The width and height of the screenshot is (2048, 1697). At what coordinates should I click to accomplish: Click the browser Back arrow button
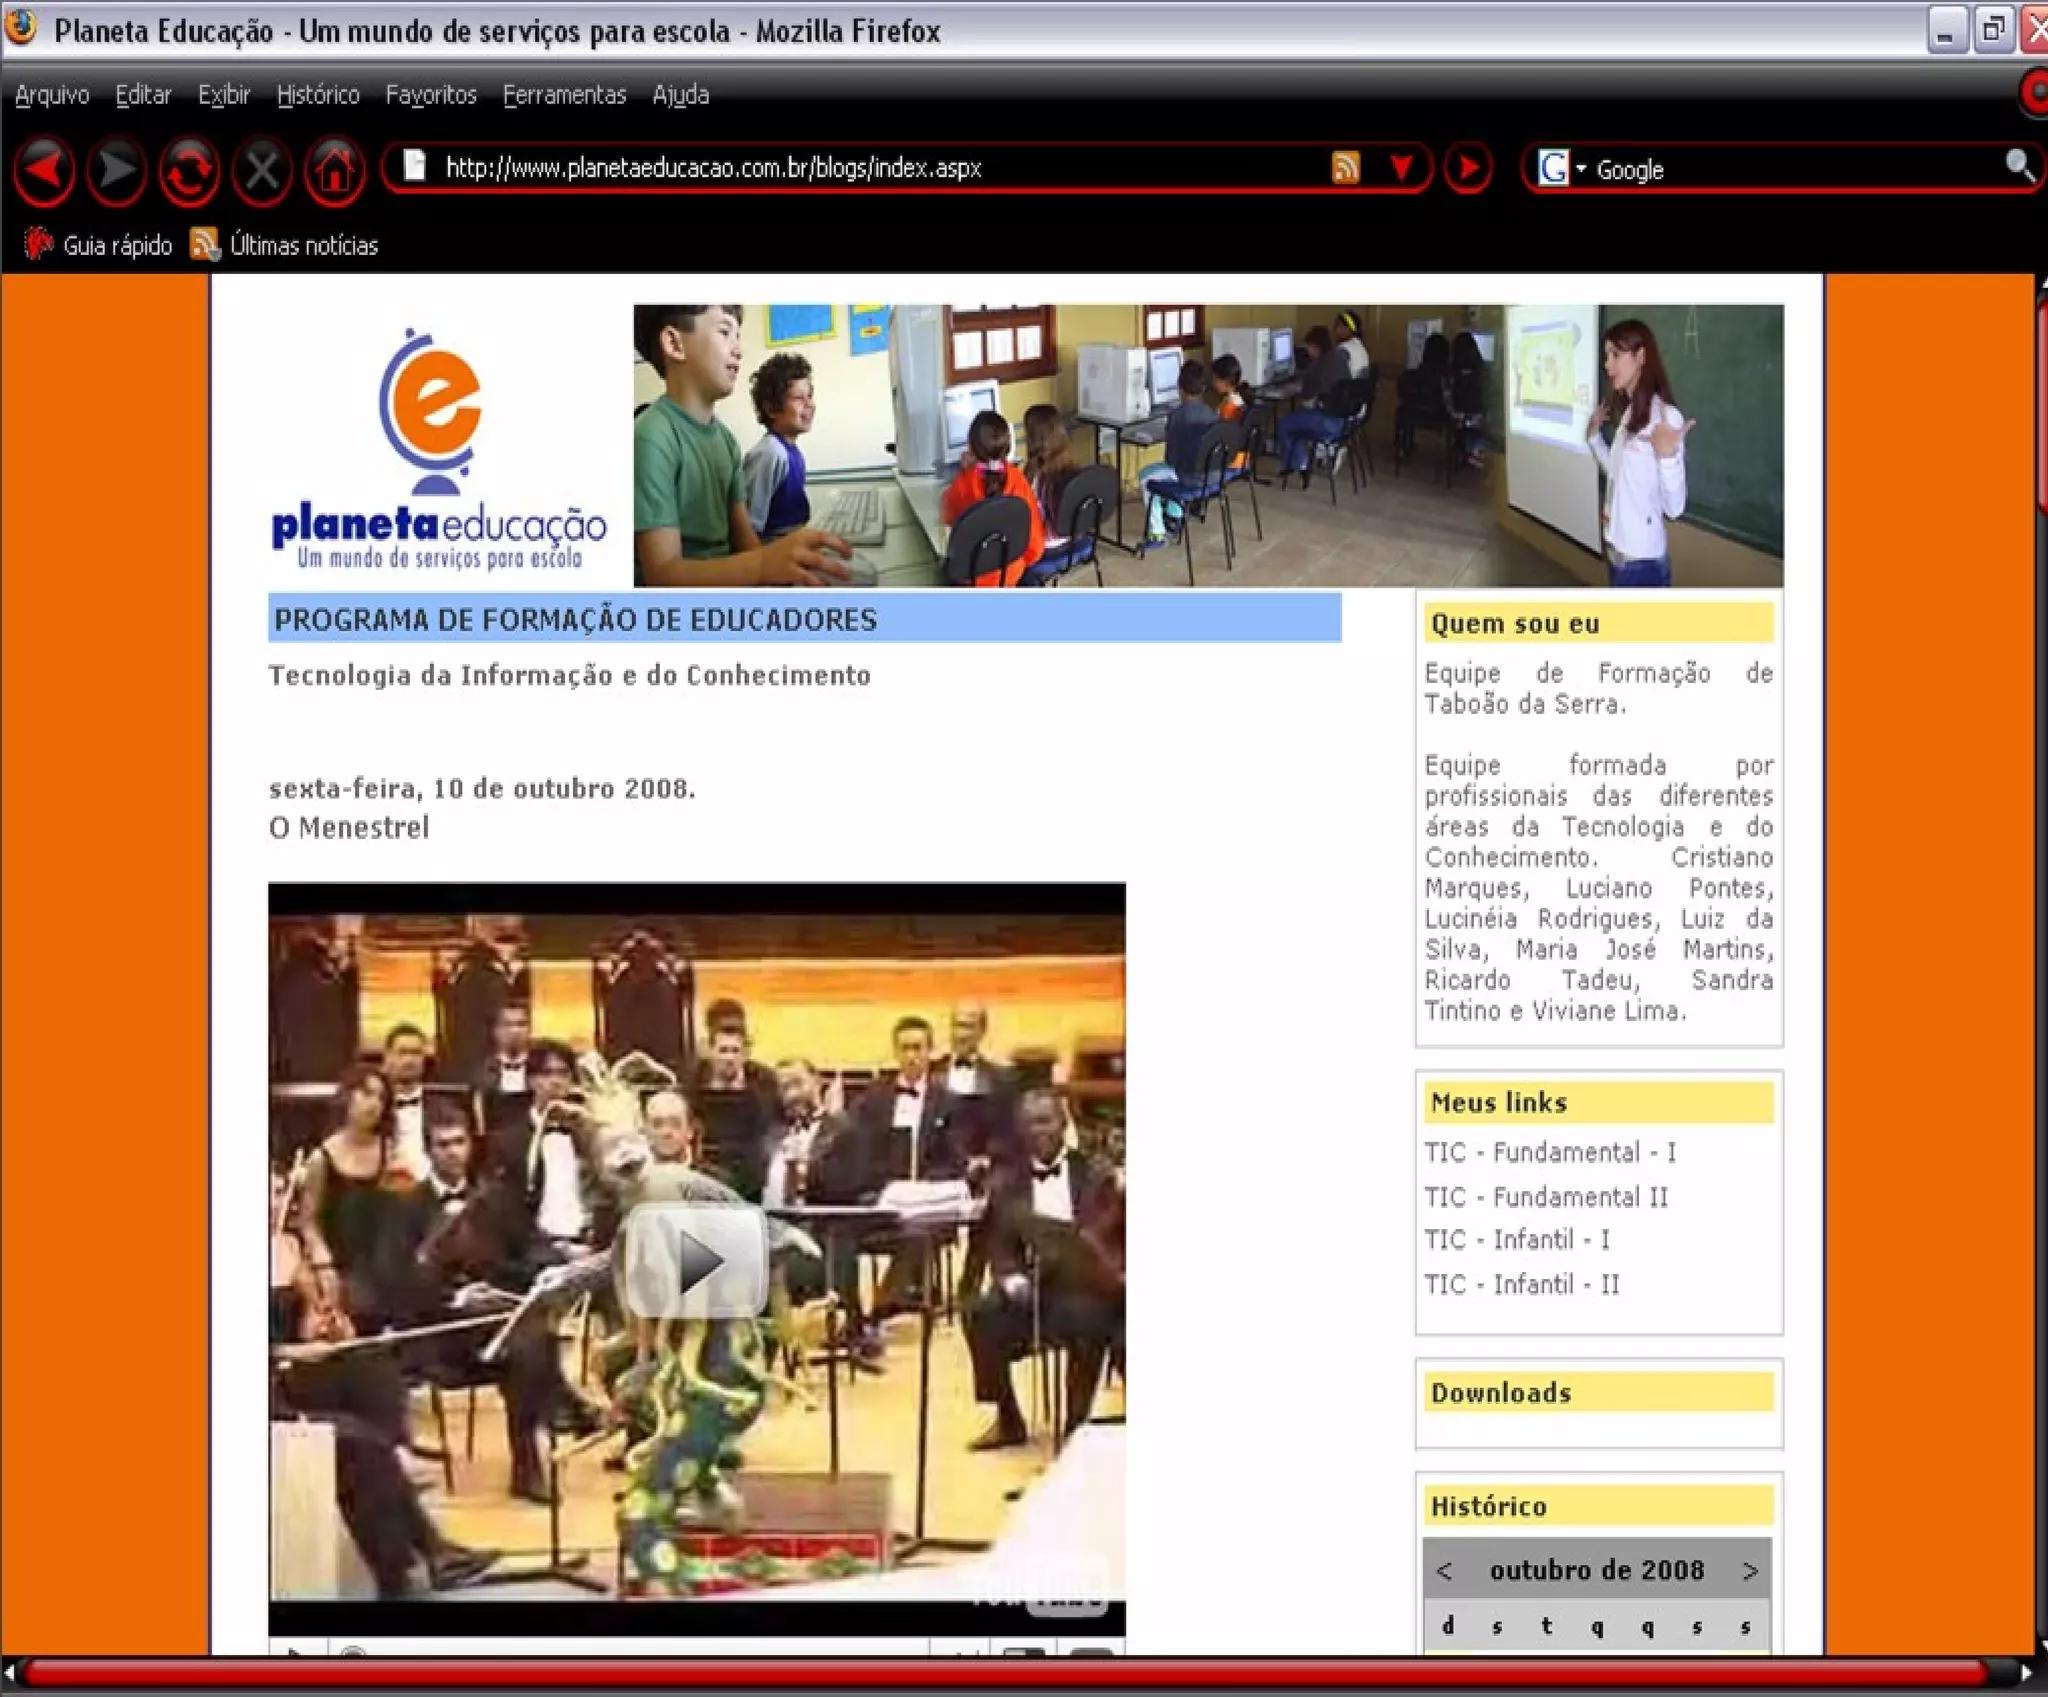pos(44,170)
